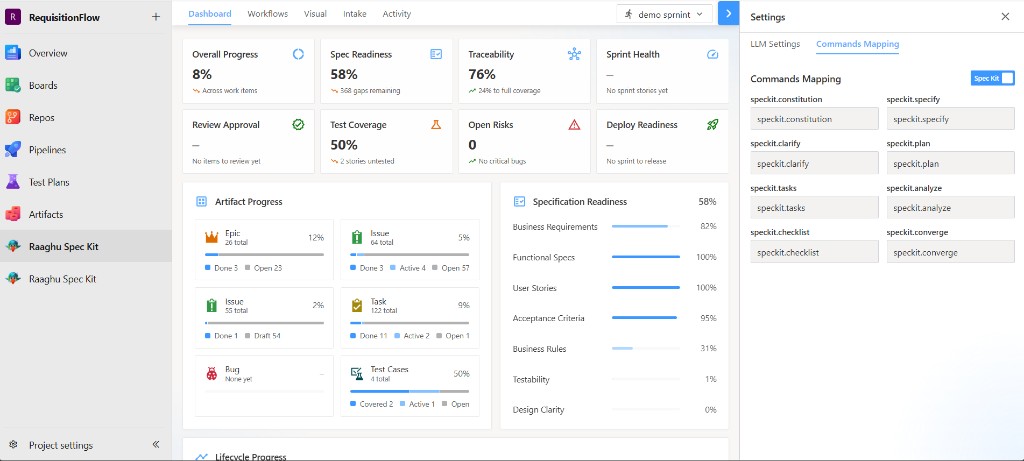Click the speckit.specify input field
This screenshot has width=1024, height=461.
(x=951, y=119)
